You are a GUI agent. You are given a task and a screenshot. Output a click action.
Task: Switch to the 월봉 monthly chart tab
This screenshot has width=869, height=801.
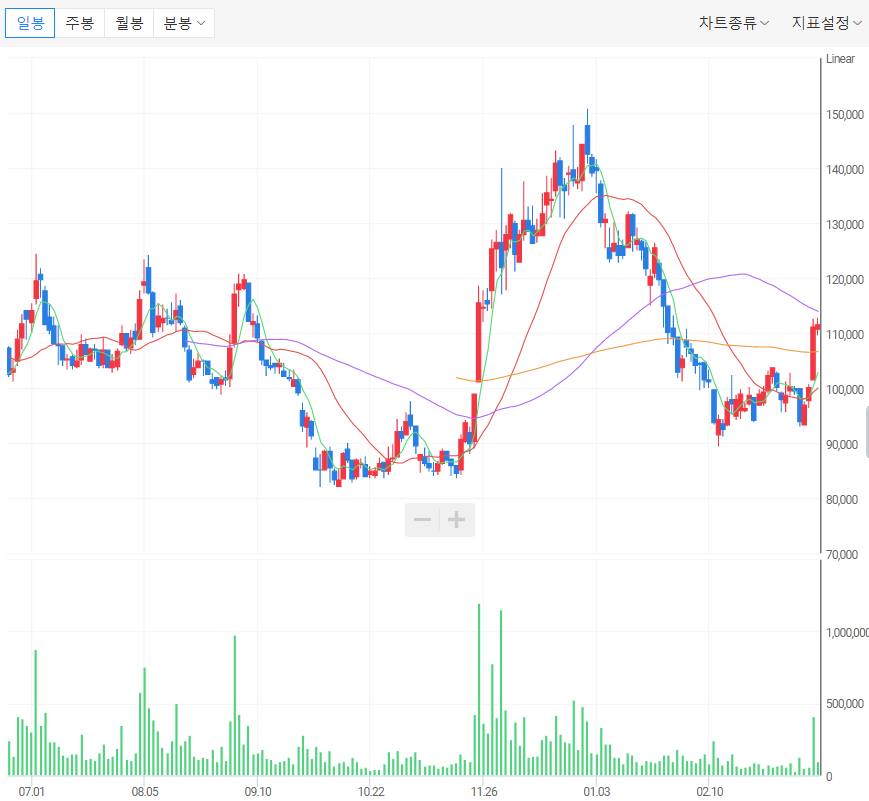tap(129, 23)
